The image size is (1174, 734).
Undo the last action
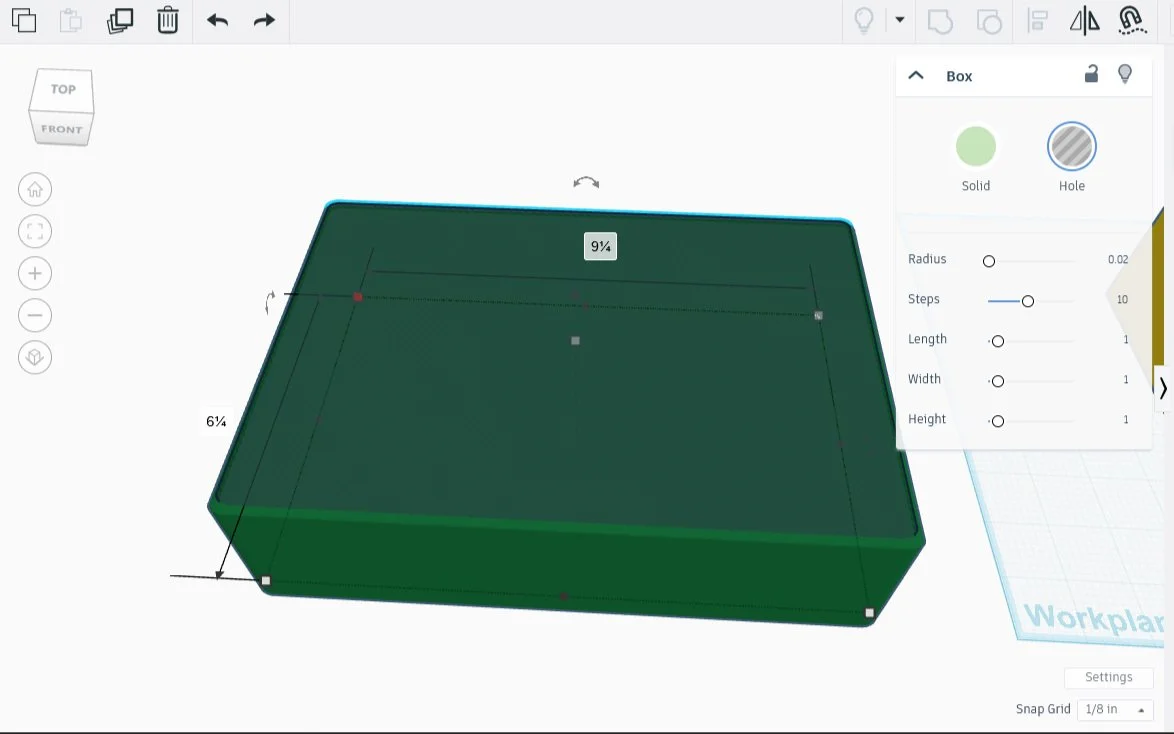pos(218,20)
